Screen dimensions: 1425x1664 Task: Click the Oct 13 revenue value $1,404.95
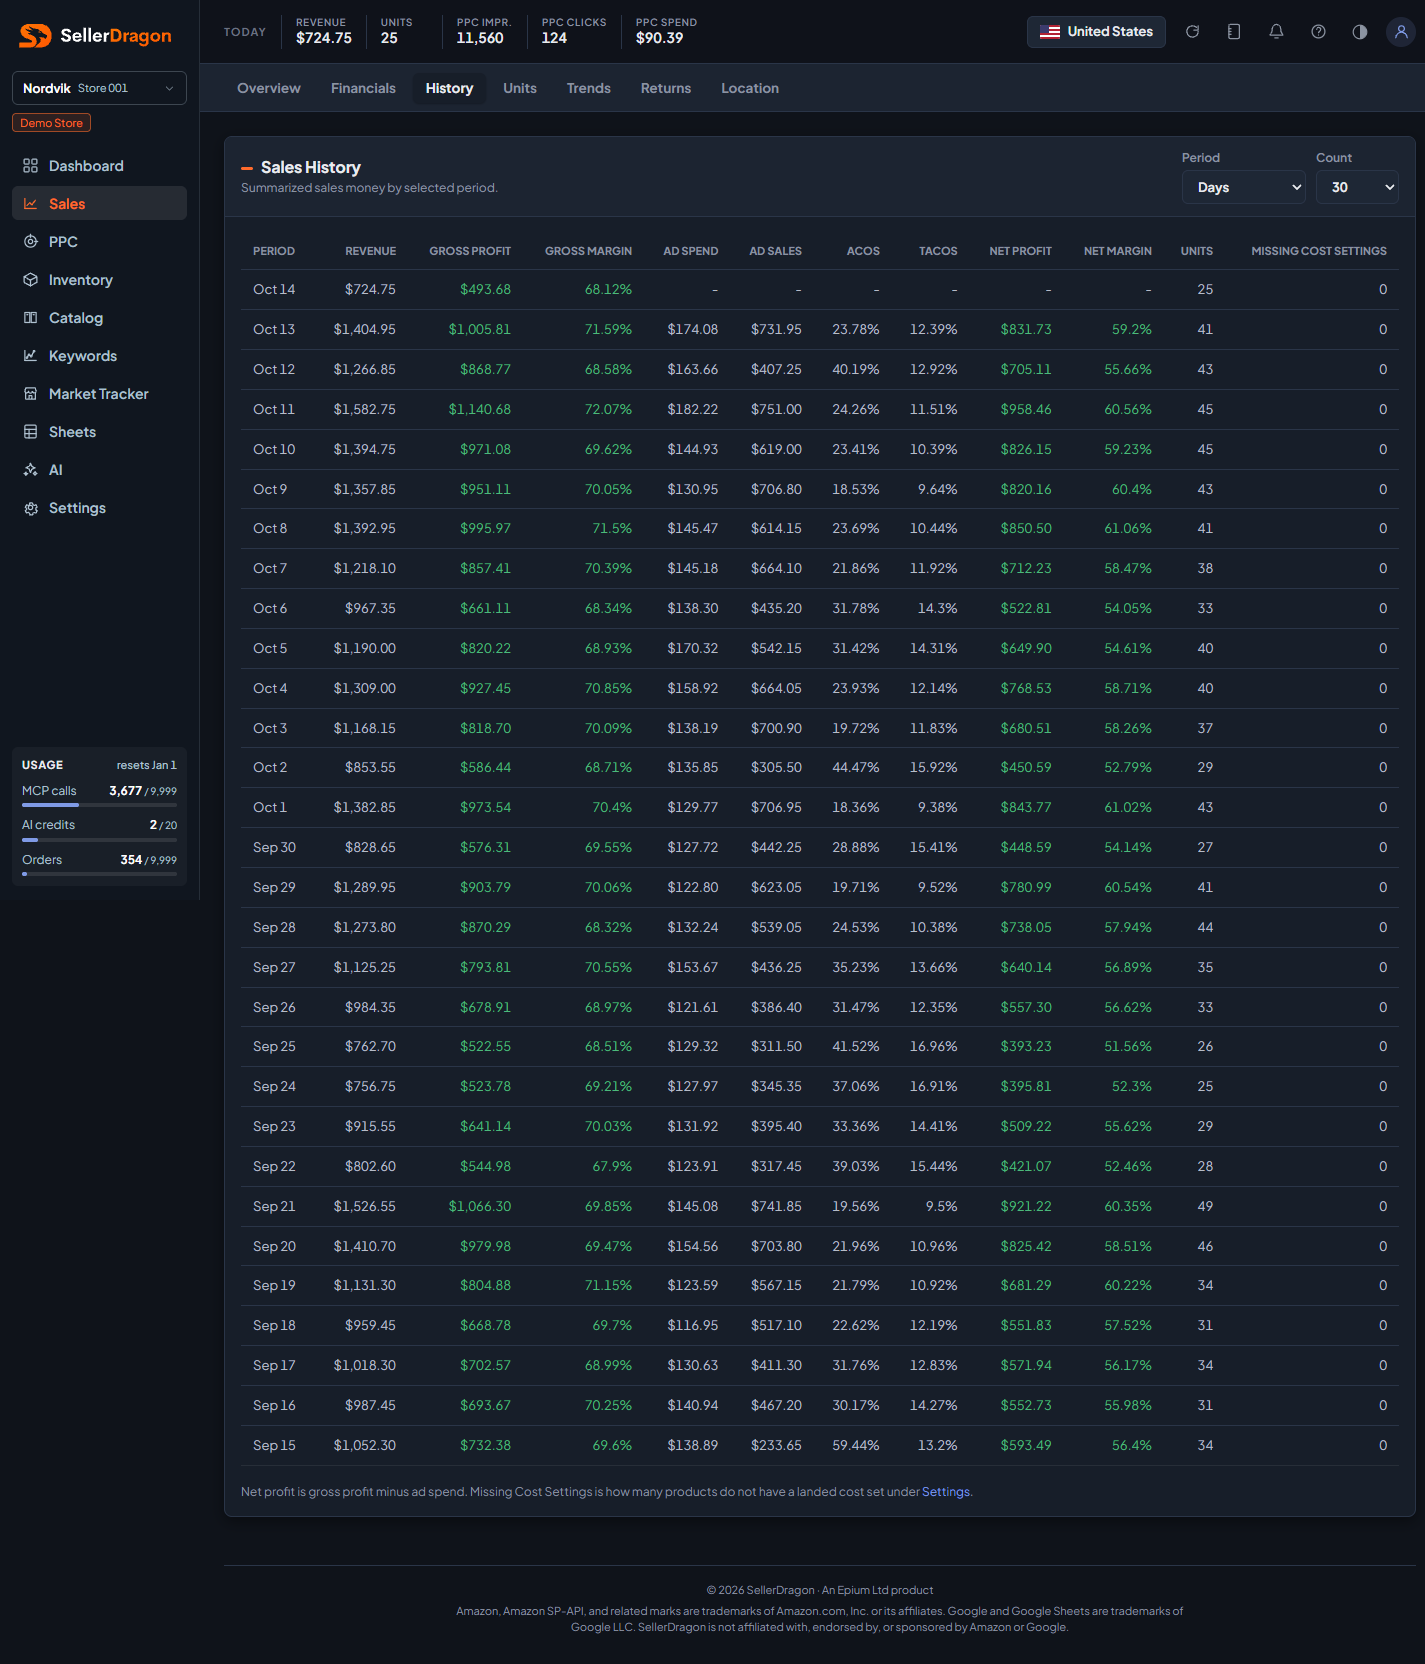click(365, 329)
